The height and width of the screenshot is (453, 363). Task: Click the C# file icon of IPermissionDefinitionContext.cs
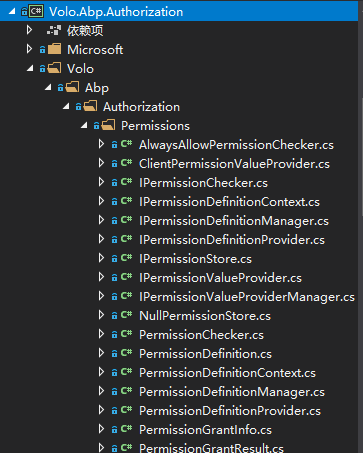pyautogui.click(x=126, y=201)
